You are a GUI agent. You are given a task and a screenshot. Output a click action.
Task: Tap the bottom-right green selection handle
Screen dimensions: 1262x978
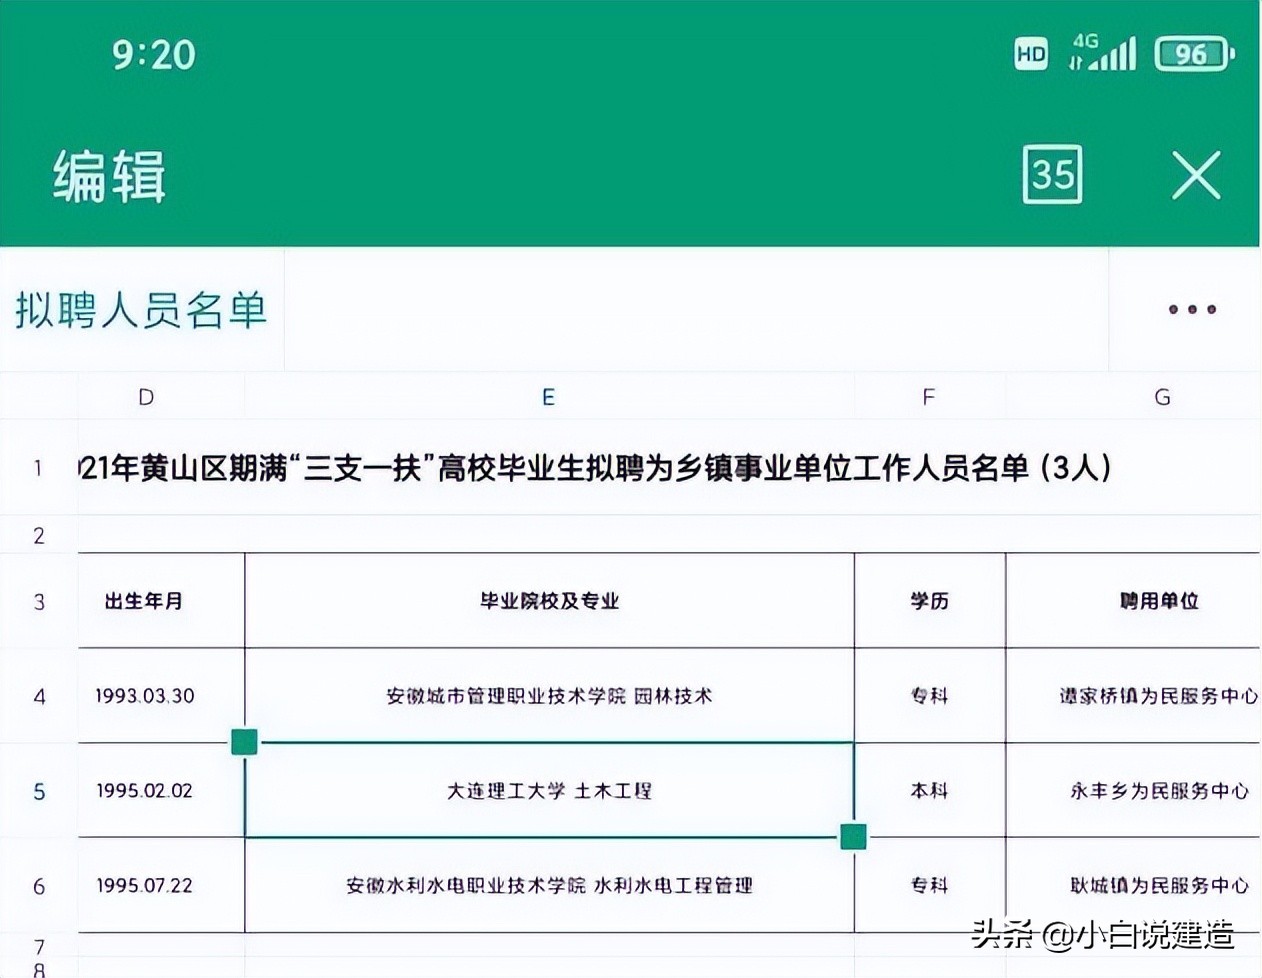tap(854, 836)
